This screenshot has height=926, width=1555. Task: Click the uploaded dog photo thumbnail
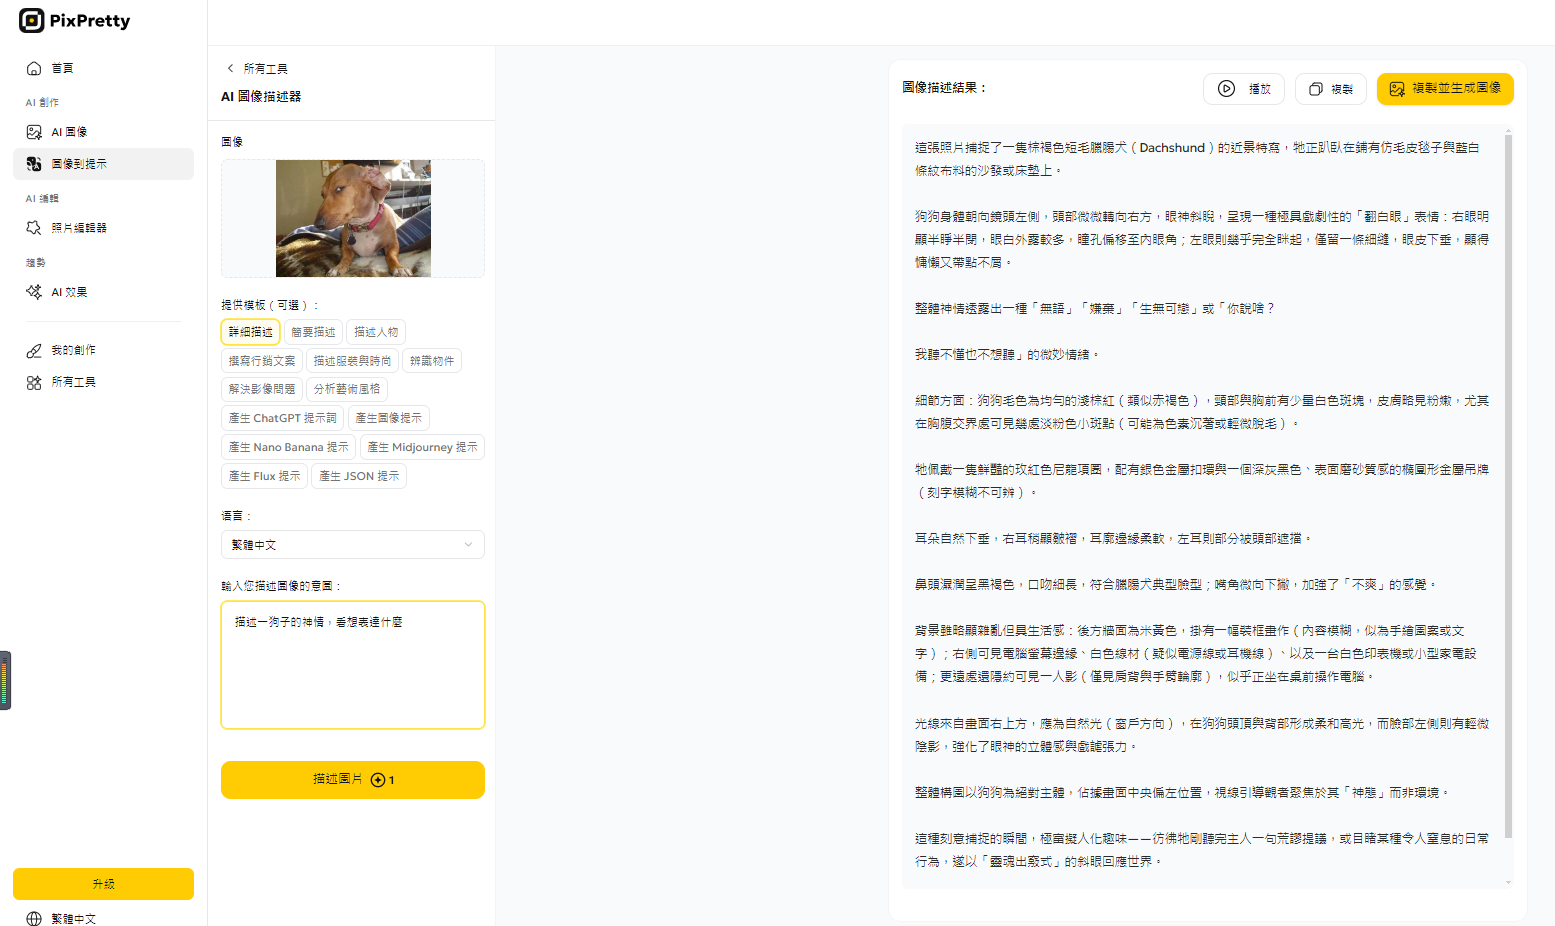click(x=352, y=218)
